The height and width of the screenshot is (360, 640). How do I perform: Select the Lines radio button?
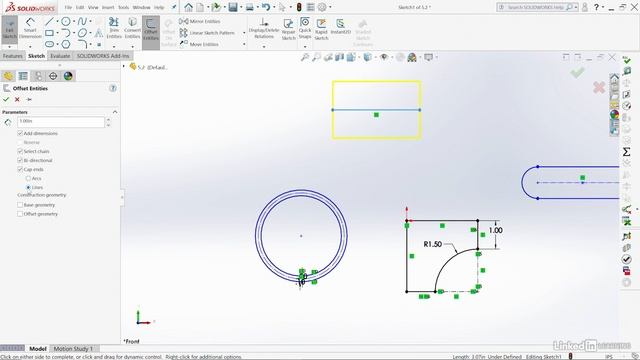pyautogui.click(x=28, y=187)
